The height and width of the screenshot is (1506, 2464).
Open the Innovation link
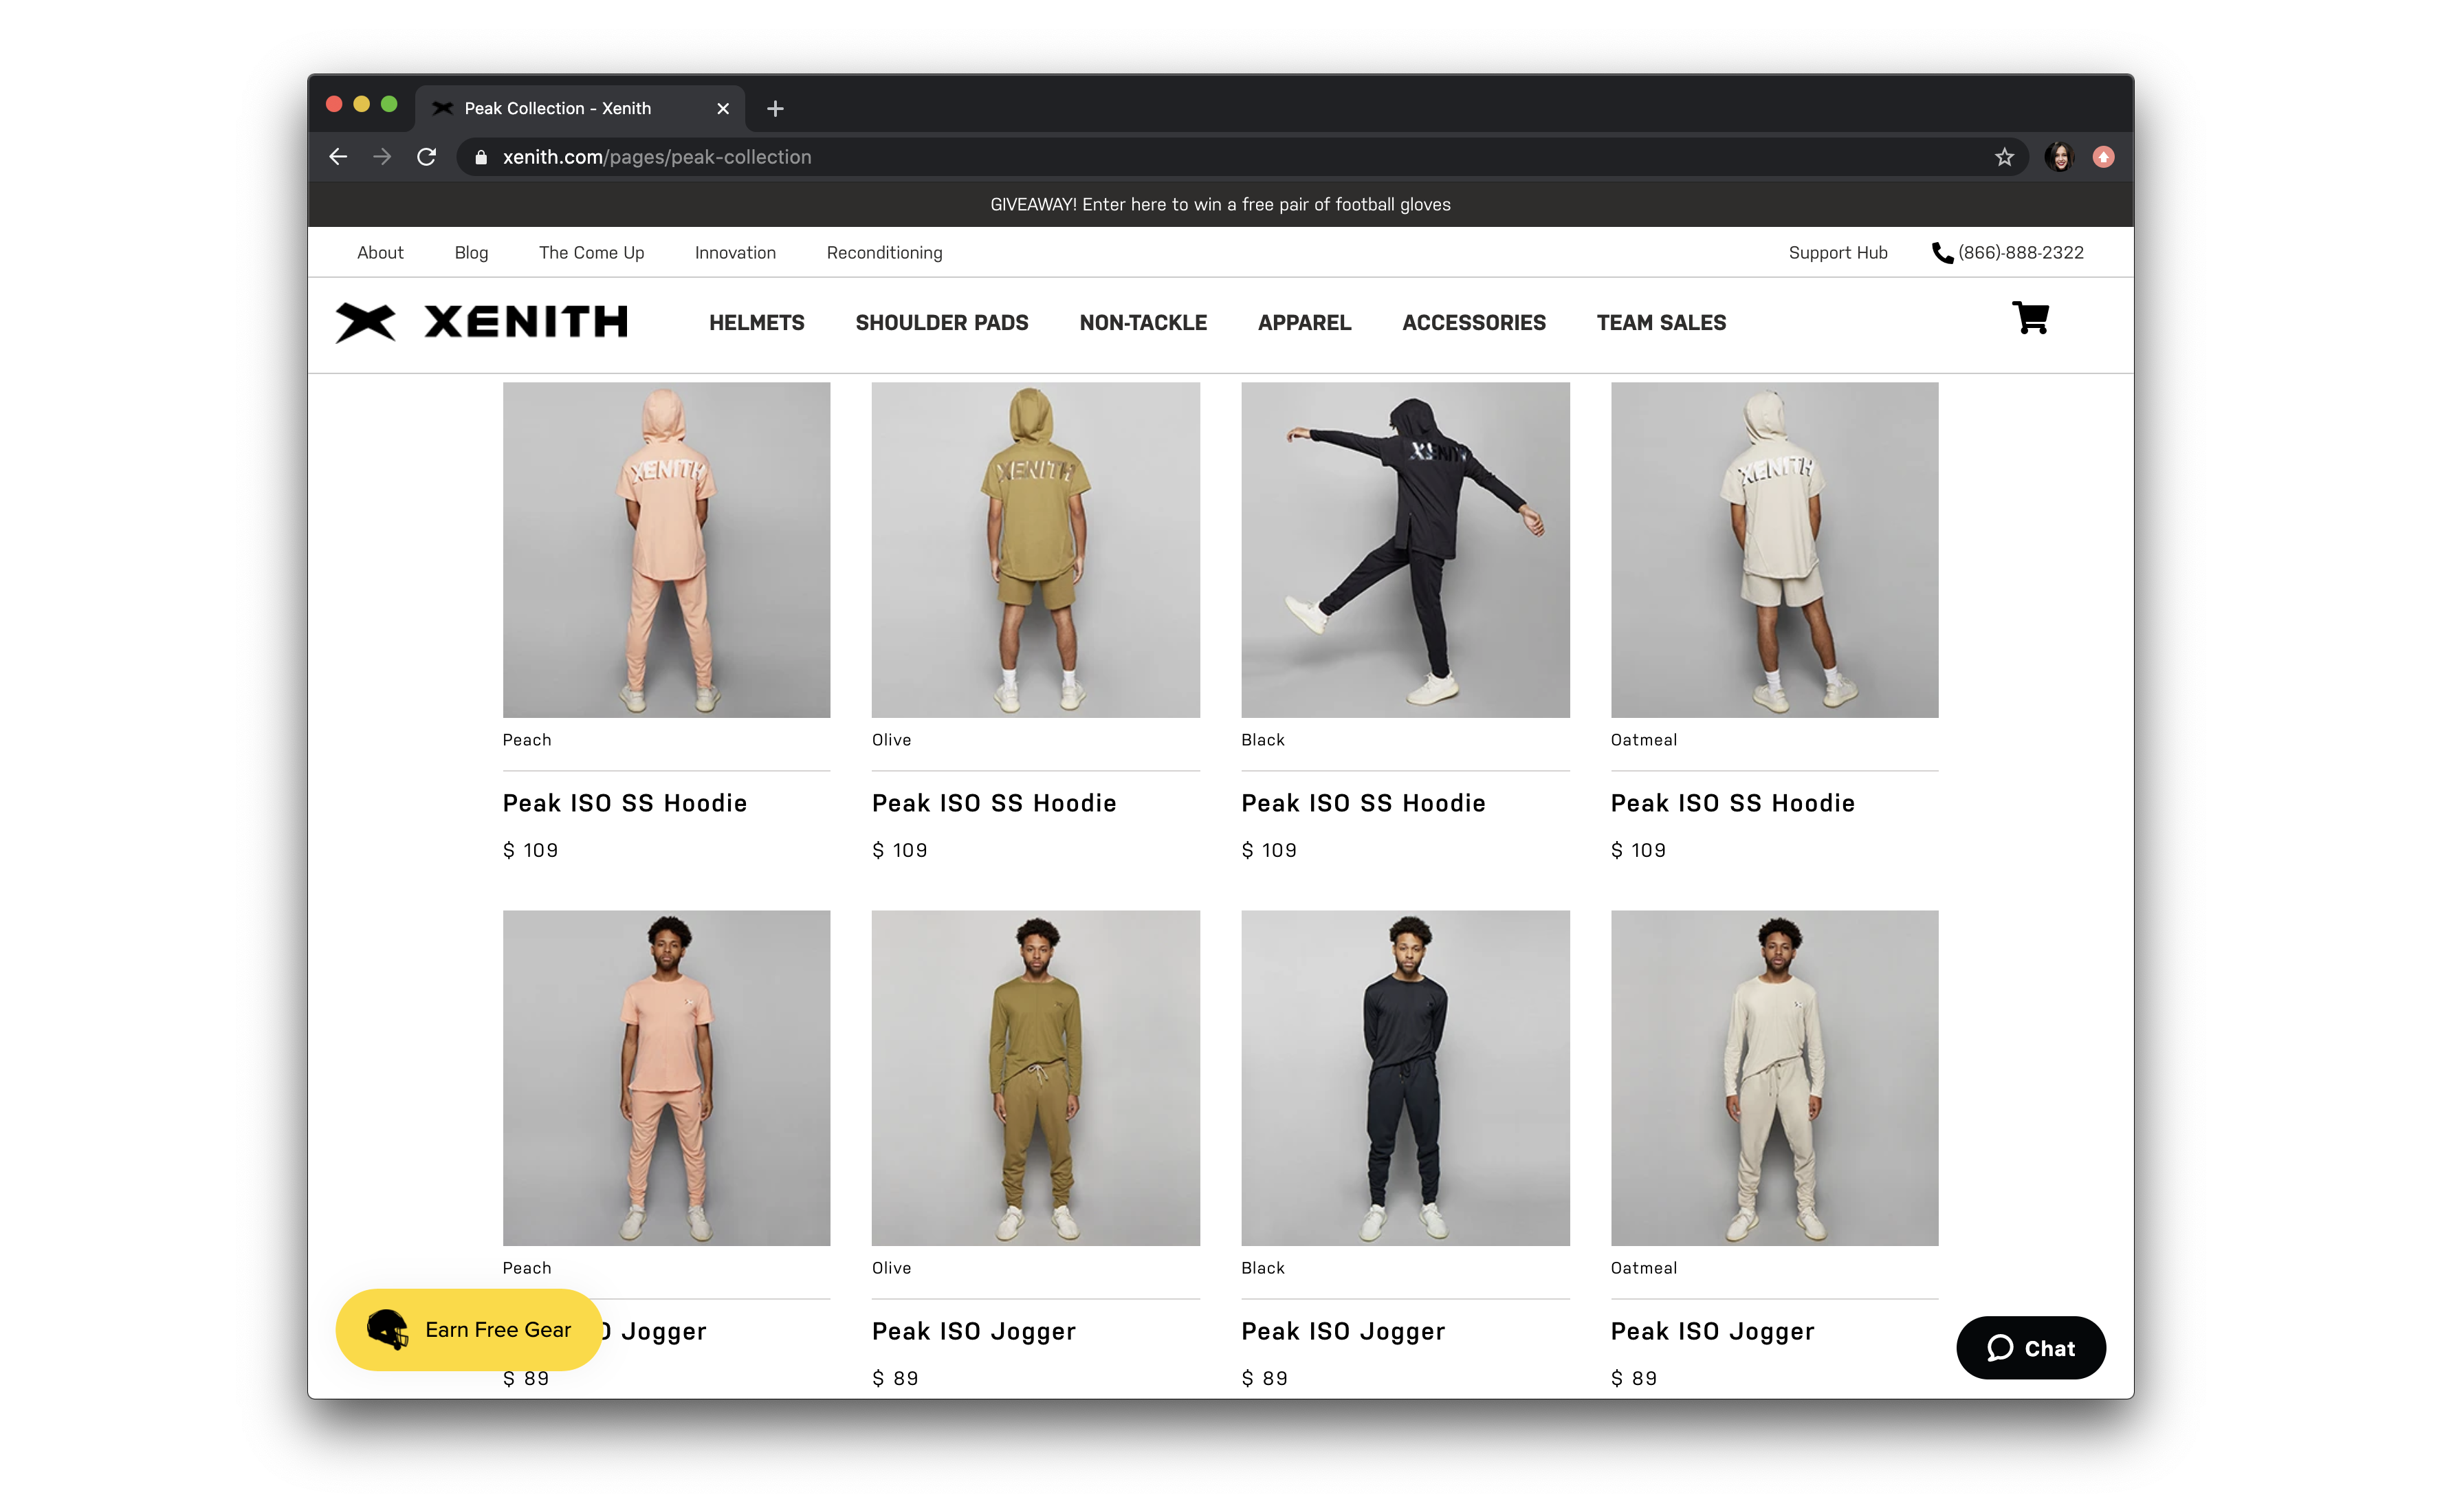[x=735, y=253]
